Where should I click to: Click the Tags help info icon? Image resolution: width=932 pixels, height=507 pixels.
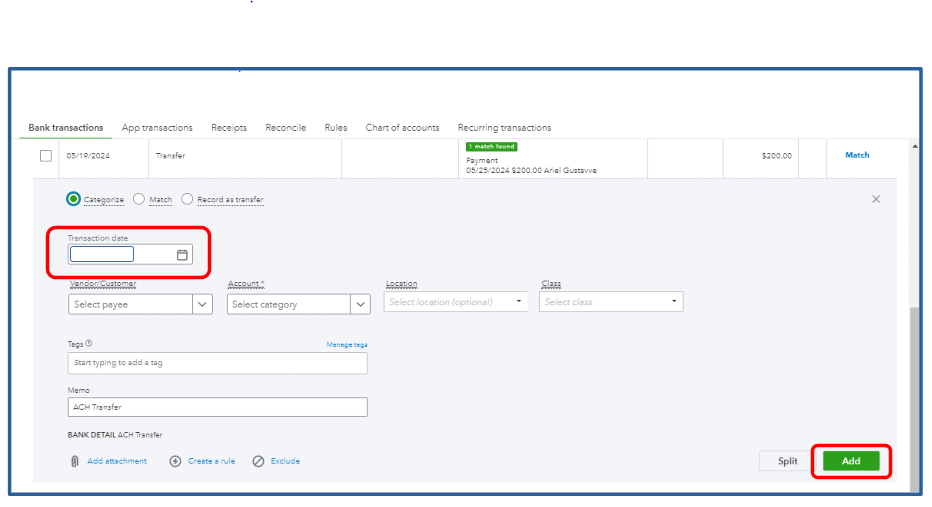click(89, 344)
